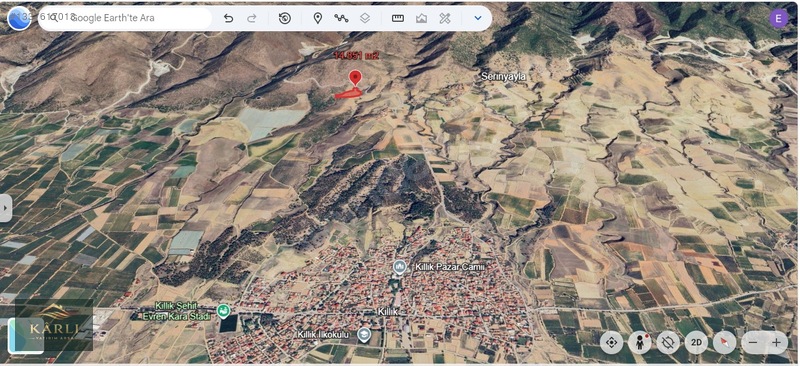Image resolution: width=800 pixels, height=366 pixels.
Task: Expand the toolbar's blue chevron dropdown
Action: (x=478, y=18)
